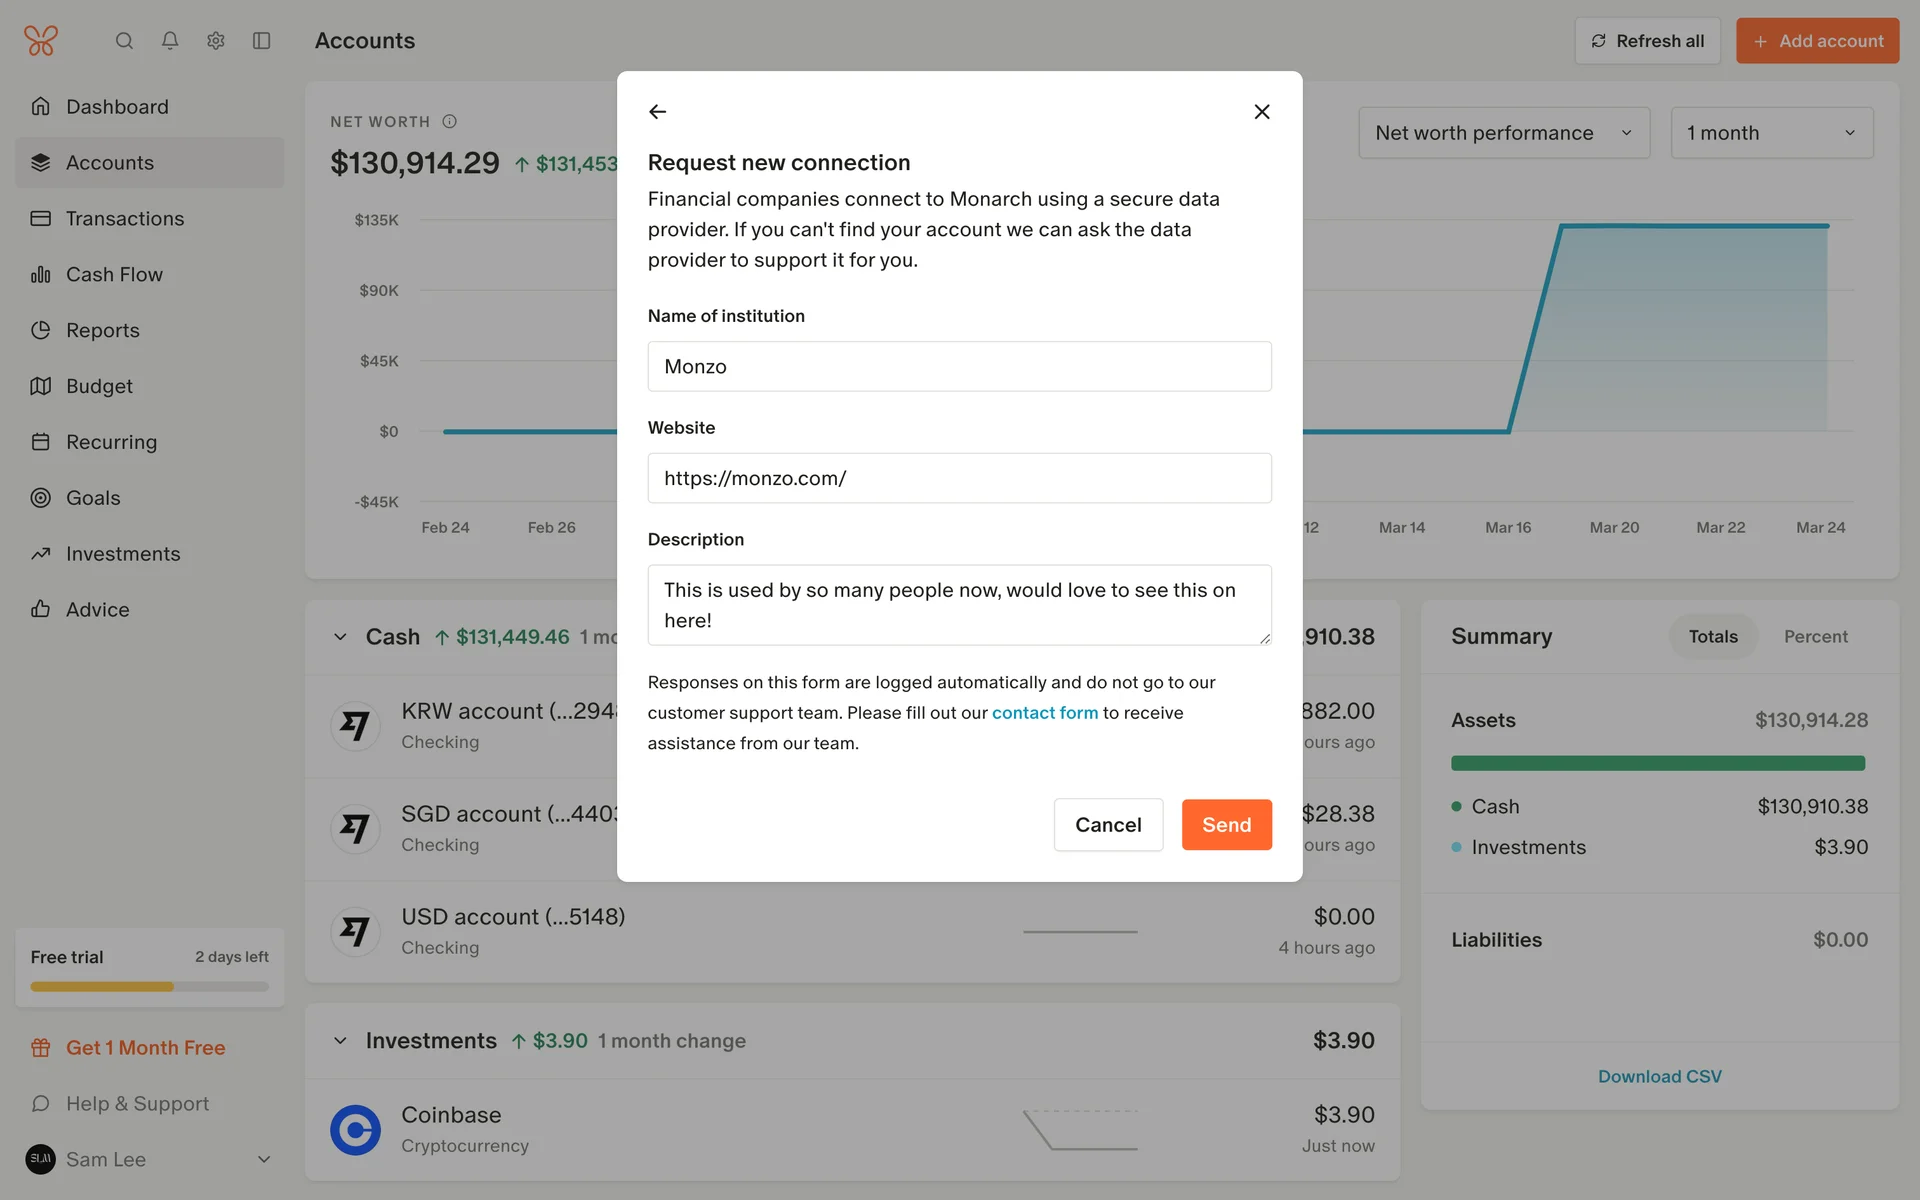Viewport: 1920px width, 1200px height.
Task: Click the back arrow in the dialog
Action: [657, 112]
